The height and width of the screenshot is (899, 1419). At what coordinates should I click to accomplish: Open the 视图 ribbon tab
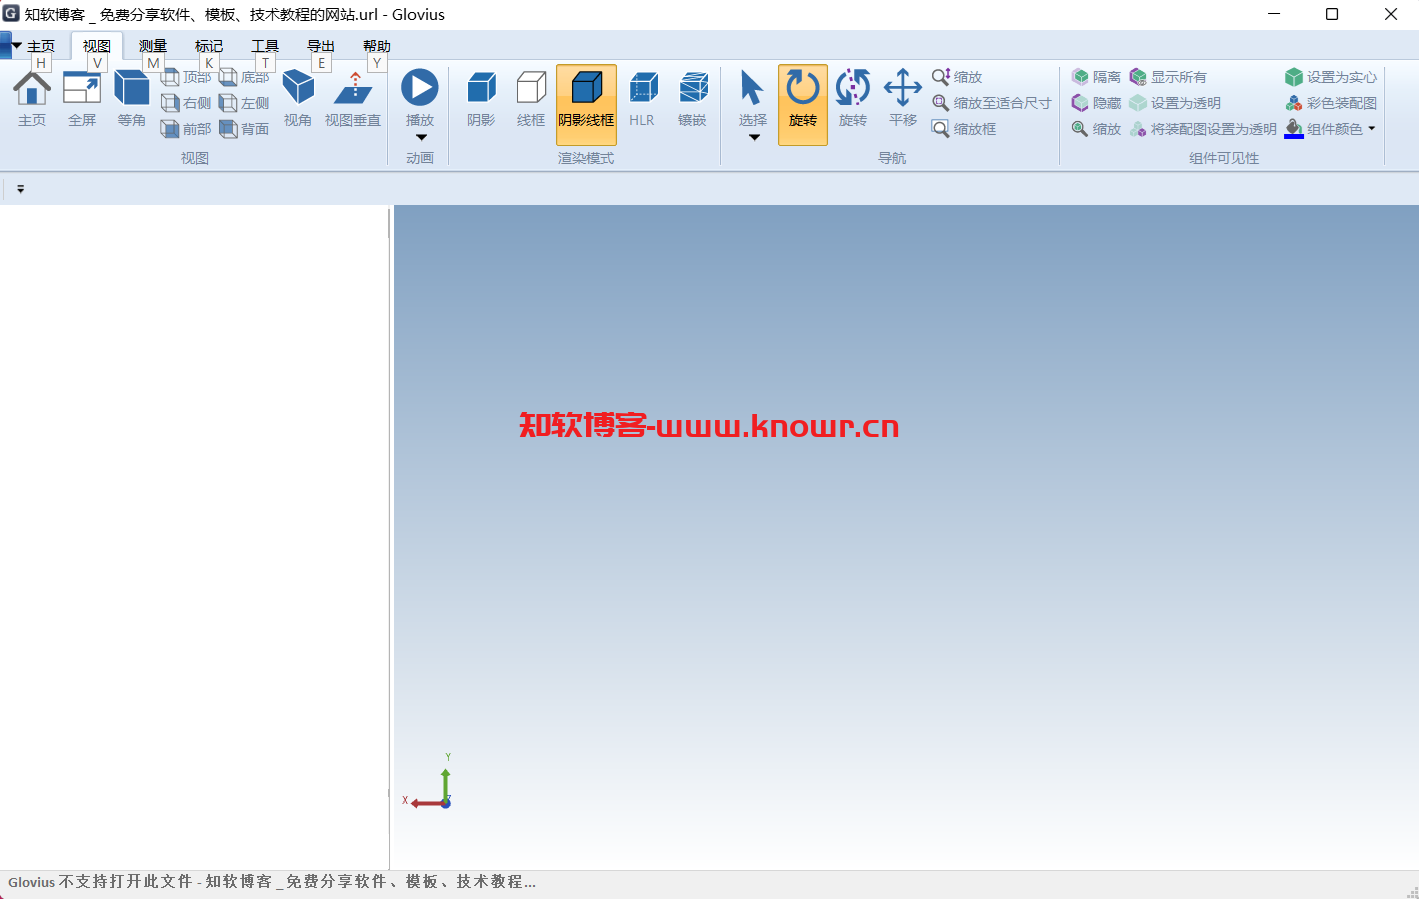[97, 46]
